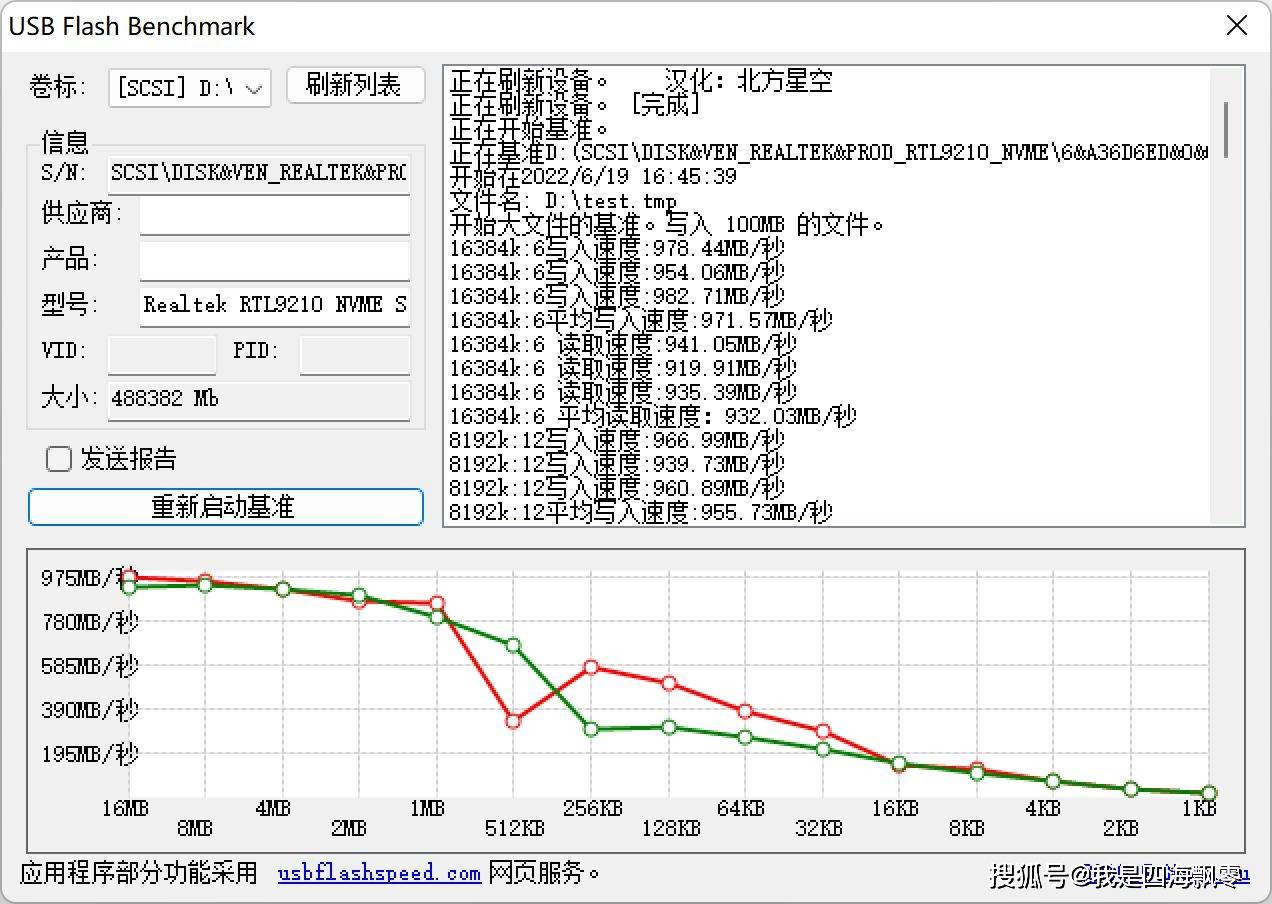Select log line 8192k:12写入速度:966.99MB/秒
This screenshot has width=1272, height=904.
pyautogui.click(x=617, y=440)
